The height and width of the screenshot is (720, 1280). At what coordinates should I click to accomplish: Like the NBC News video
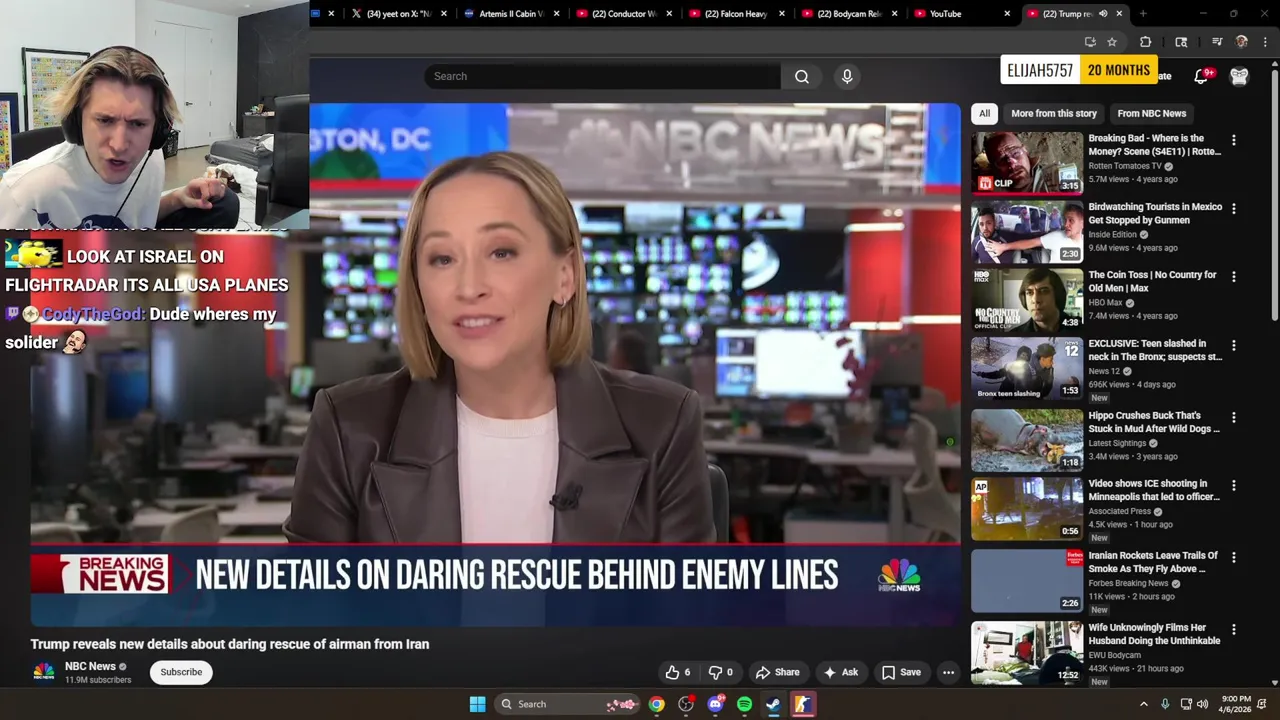click(x=677, y=672)
